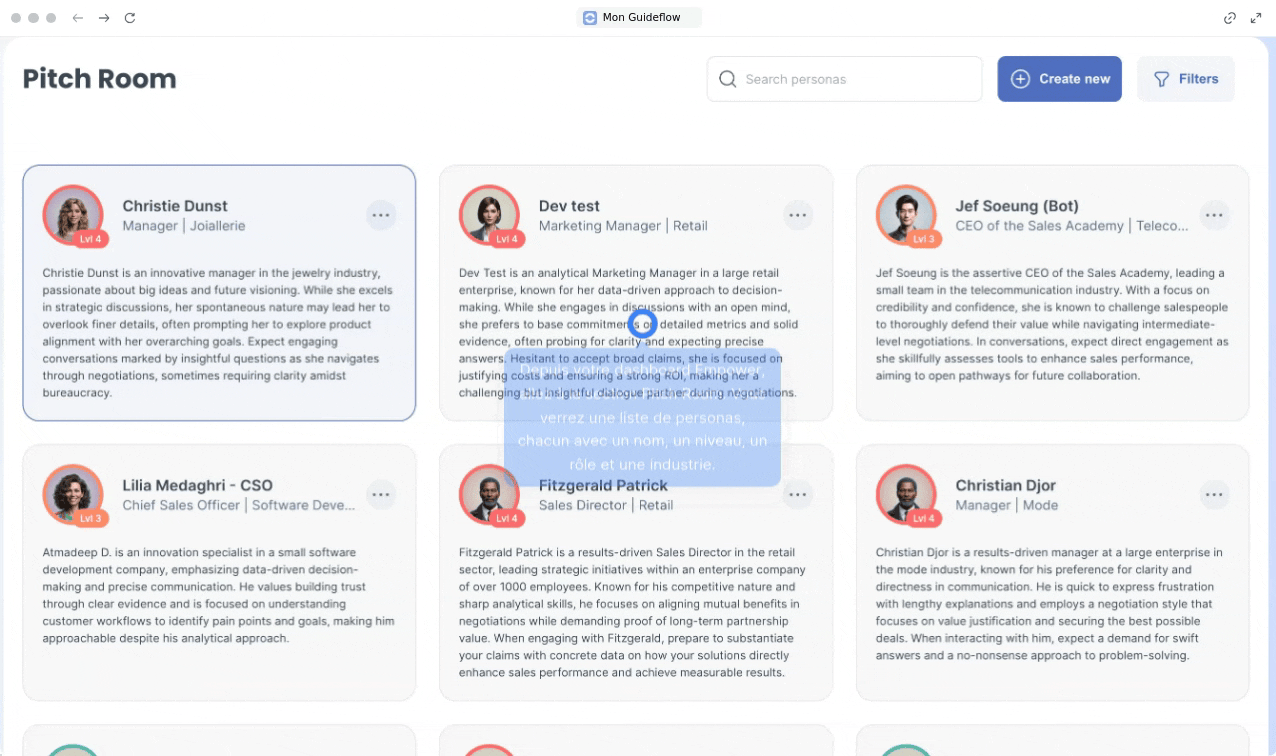
Task: Open the Christian Djor persona name
Action: click(1005, 485)
